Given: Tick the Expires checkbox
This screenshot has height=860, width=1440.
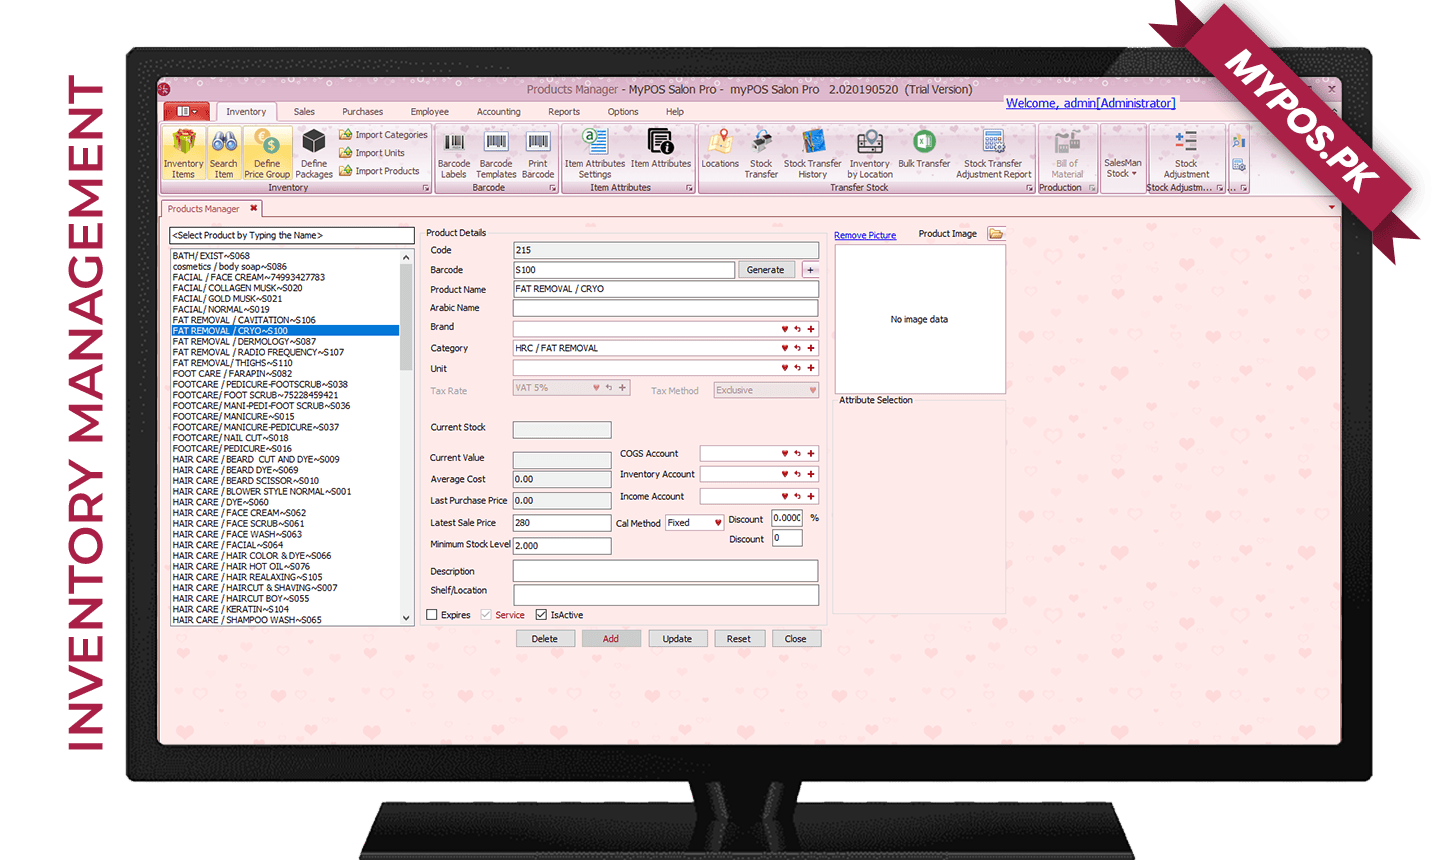Looking at the screenshot, I should click(432, 615).
